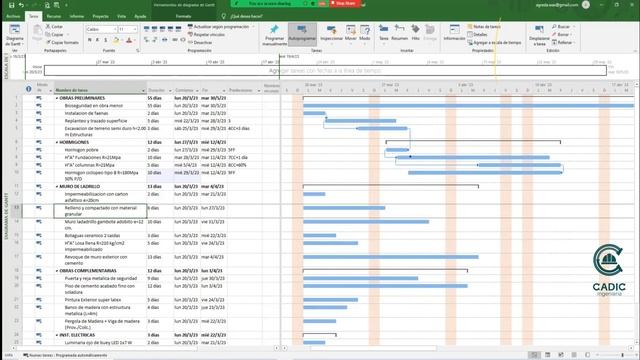640x360 pixels.
Task: Click the yellow background fill color button
Action: (116, 40)
